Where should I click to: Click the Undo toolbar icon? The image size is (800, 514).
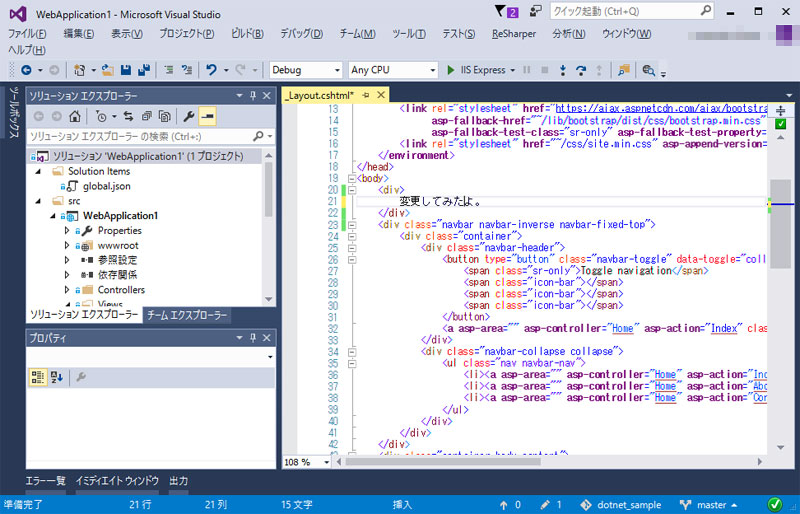211,70
